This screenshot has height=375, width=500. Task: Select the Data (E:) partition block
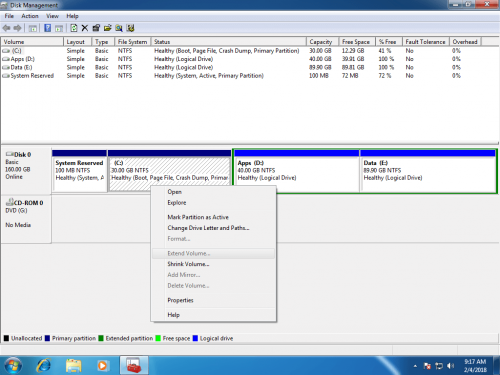point(428,171)
